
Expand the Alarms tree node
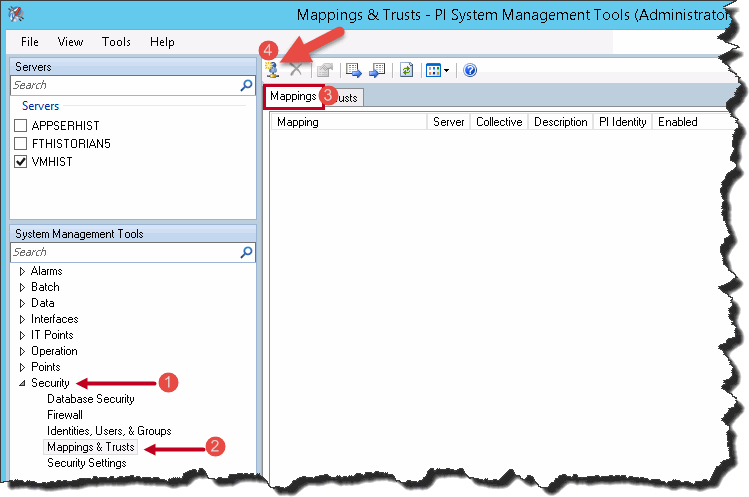22,271
